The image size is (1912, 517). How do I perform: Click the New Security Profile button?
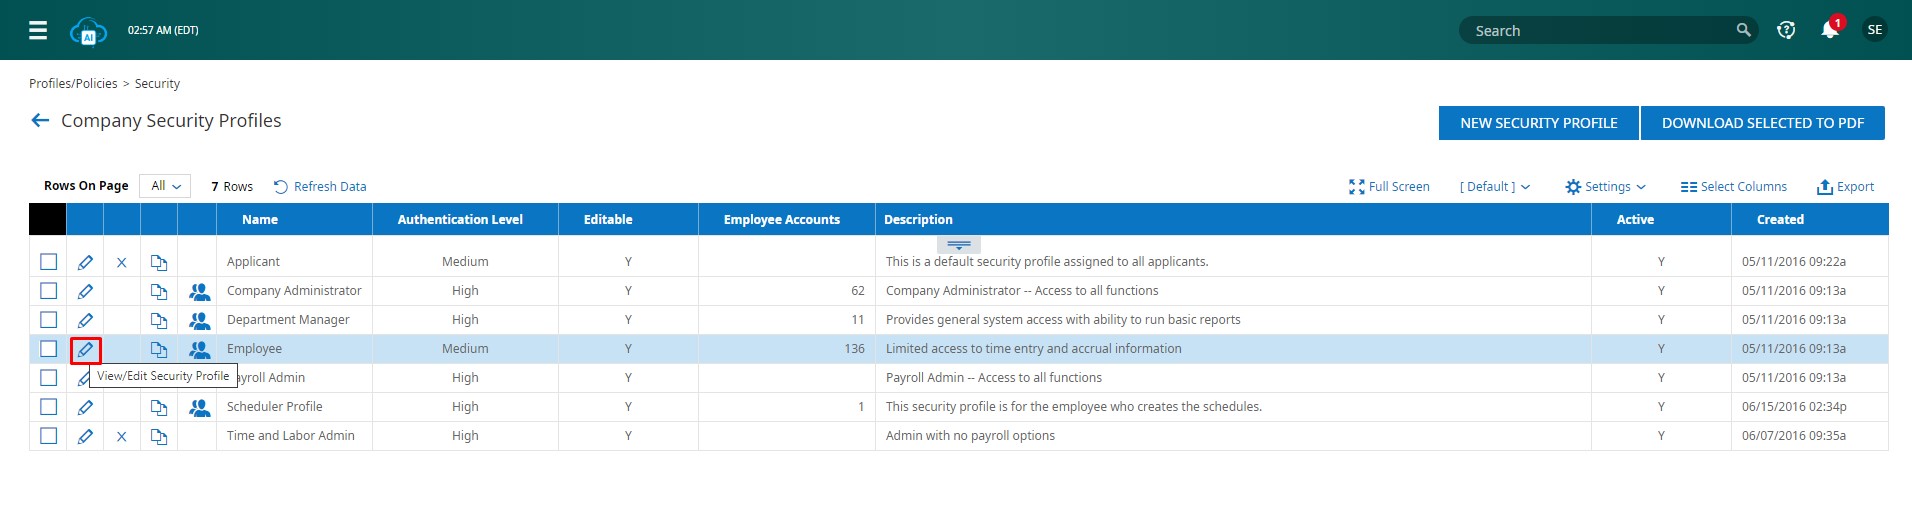coord(1538,123)
